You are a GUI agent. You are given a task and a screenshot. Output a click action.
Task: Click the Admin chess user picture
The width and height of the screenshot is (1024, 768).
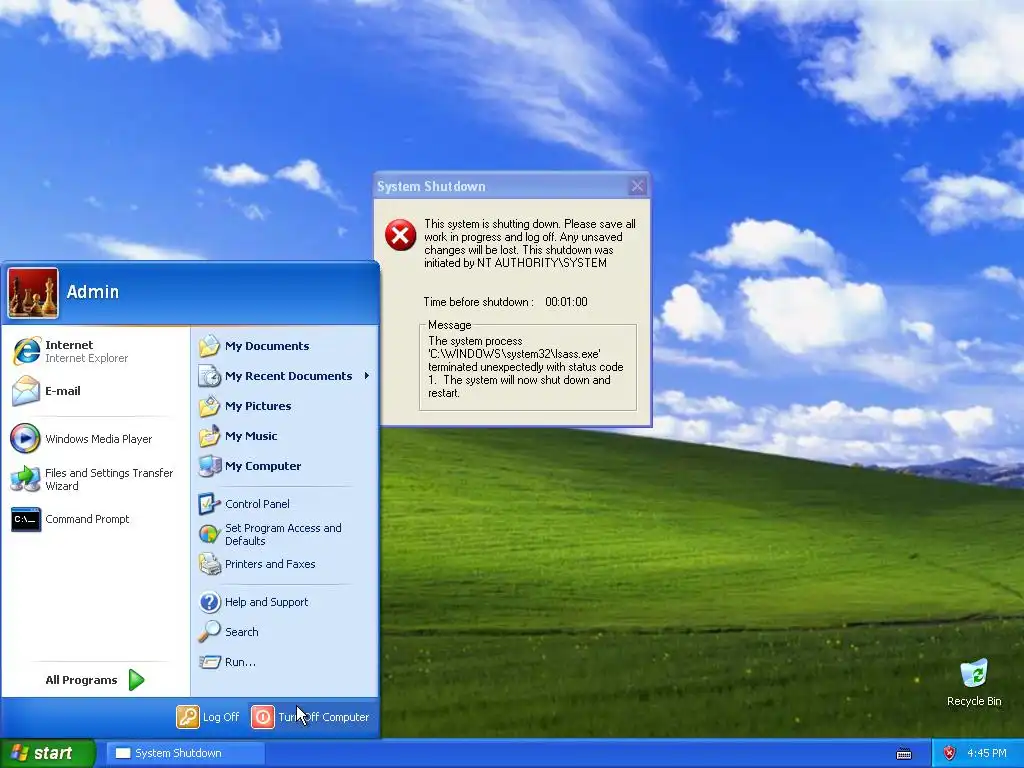[33, 293]
